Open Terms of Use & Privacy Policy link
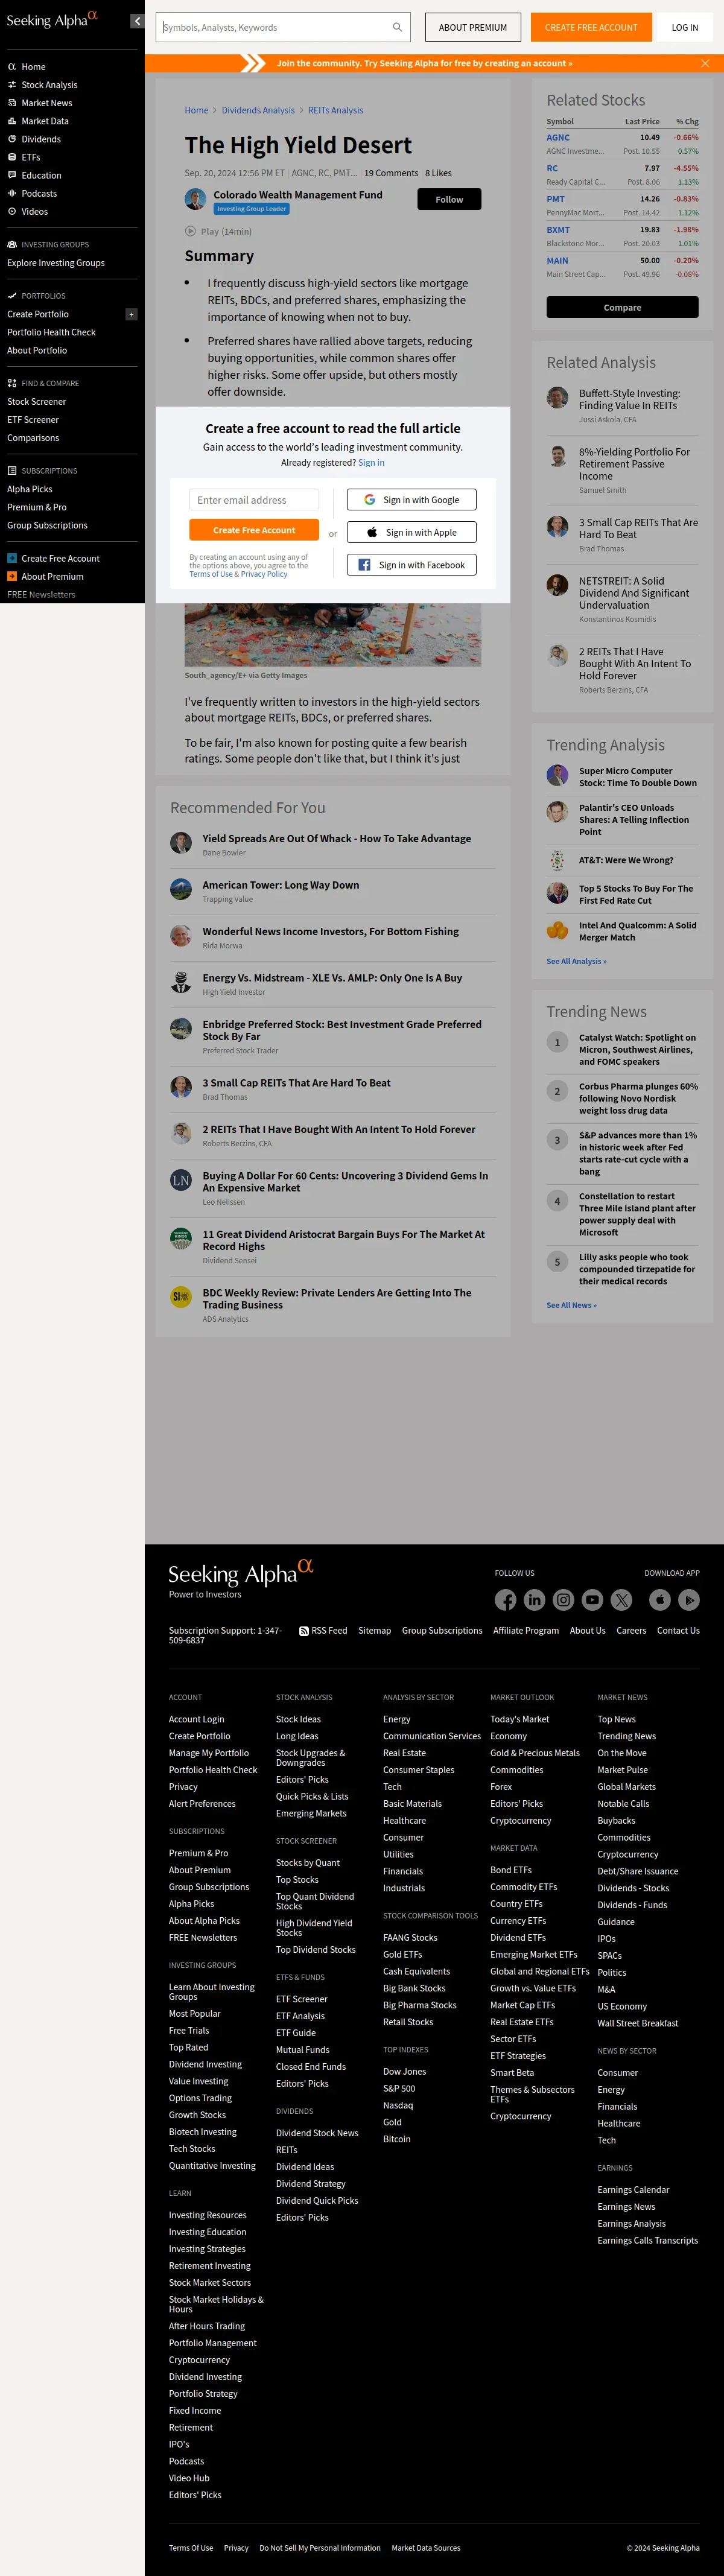The width and height of the screenshot is (724, 2576). [x=238, y=574]
